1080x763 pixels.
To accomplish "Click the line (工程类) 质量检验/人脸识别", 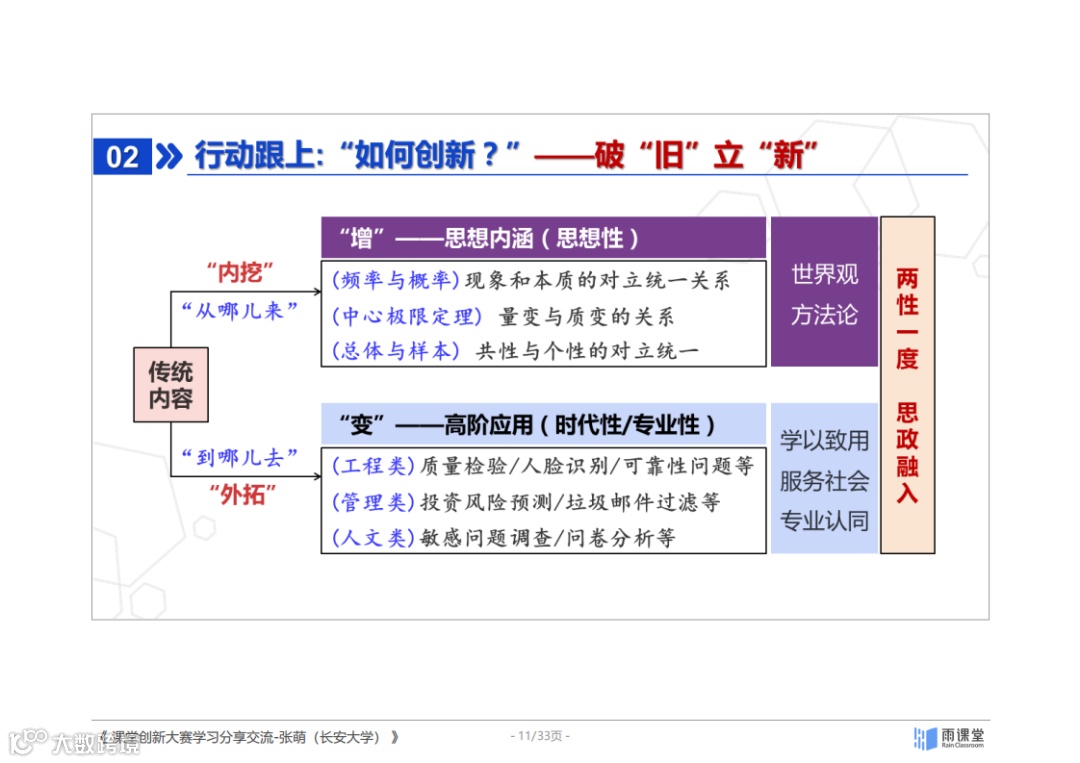I will 543,466.
